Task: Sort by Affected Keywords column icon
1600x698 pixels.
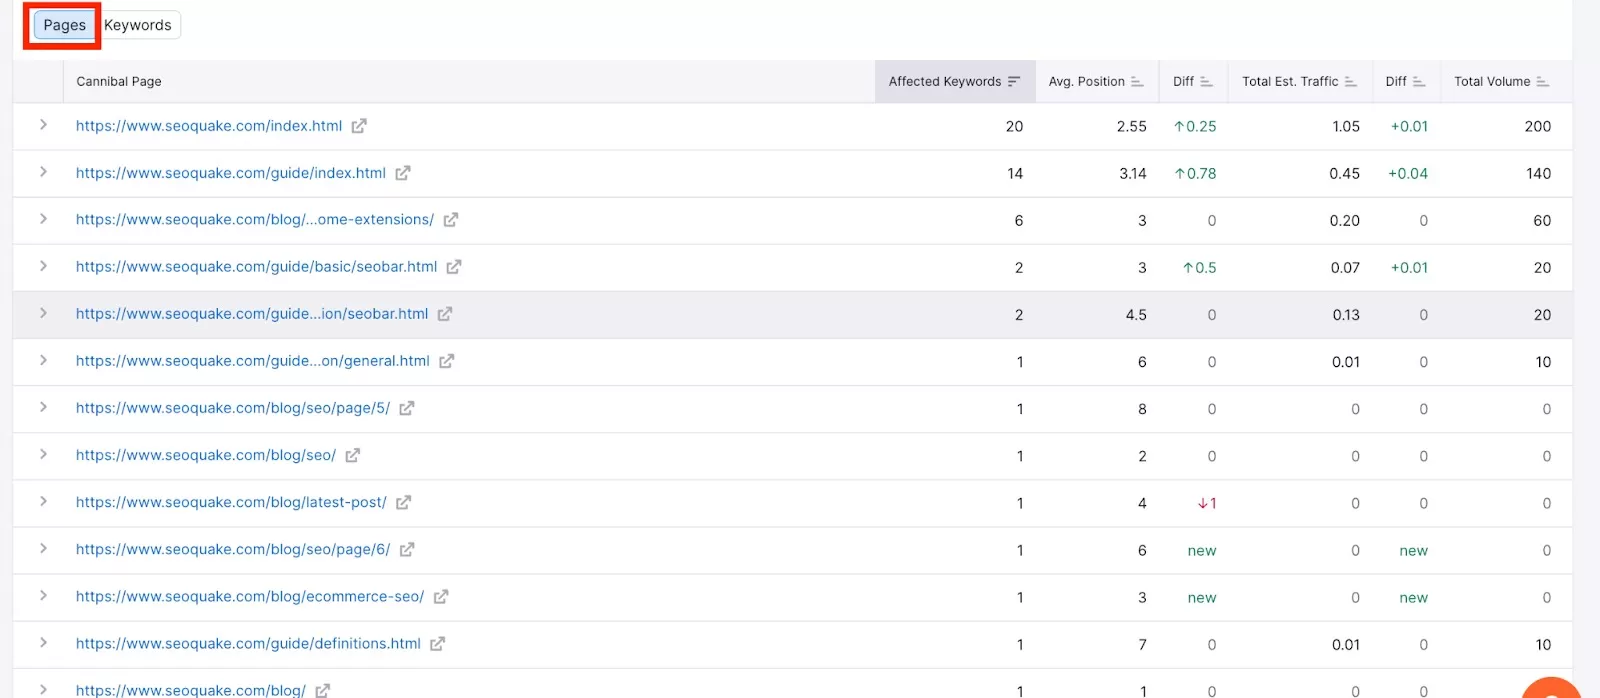Action: coord(1014,82)
